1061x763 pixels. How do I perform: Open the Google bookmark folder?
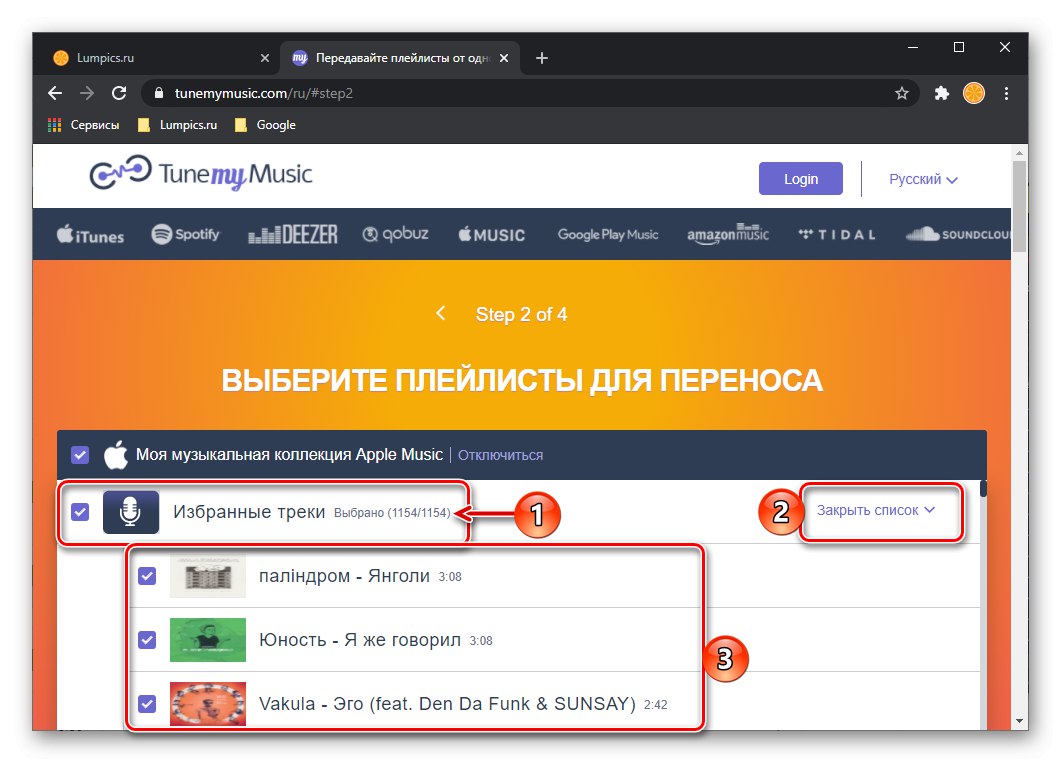point(265,125)
